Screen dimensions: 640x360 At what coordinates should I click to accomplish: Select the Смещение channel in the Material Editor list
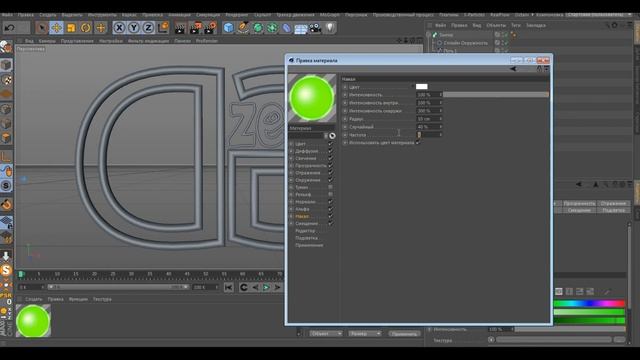(x=307, y=224)
